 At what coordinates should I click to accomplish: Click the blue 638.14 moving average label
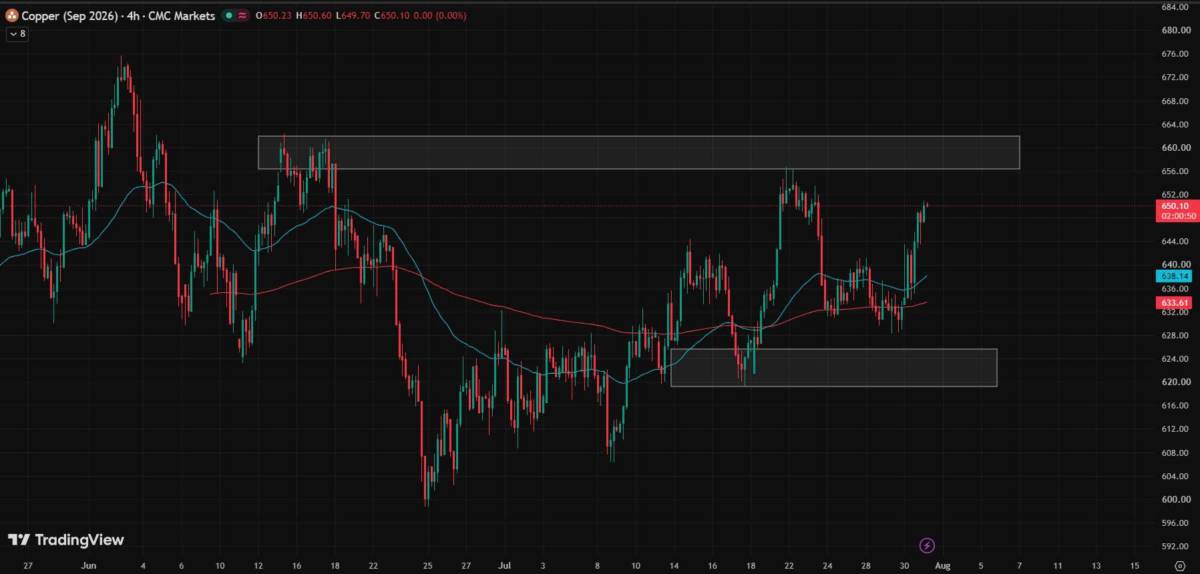pos(1174,276)
